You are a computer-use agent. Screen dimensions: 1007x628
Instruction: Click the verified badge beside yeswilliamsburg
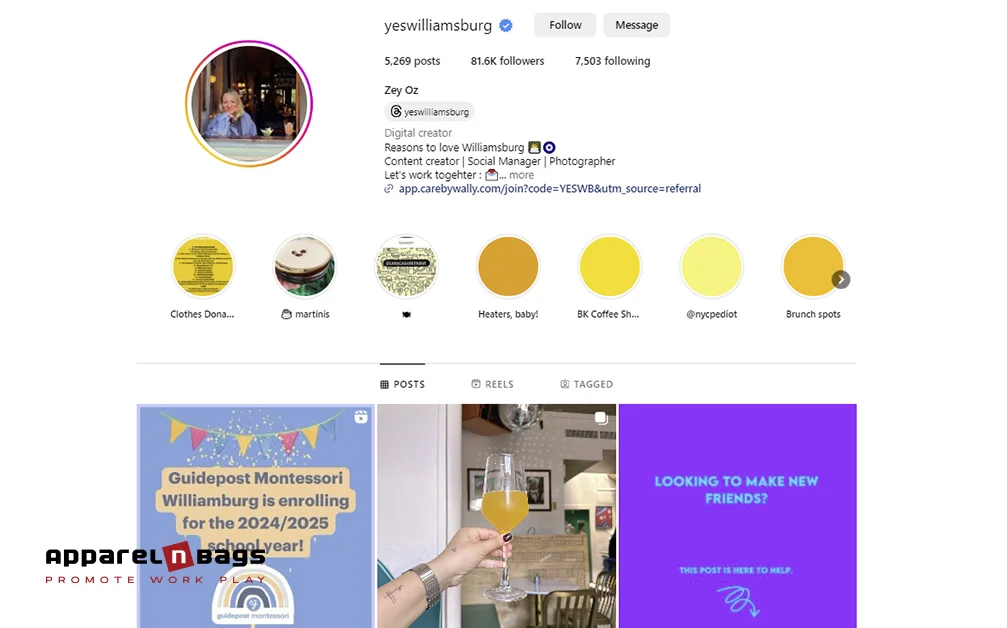point(506,26)
